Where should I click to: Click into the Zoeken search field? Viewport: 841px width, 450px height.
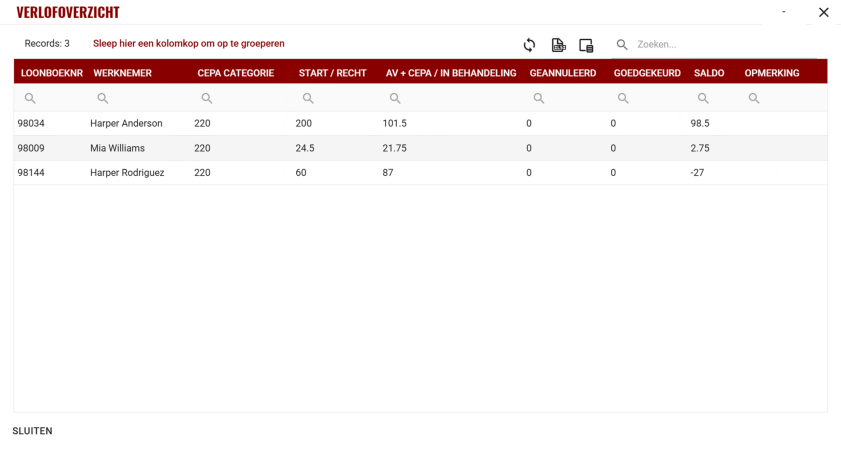tap(720, 45)
